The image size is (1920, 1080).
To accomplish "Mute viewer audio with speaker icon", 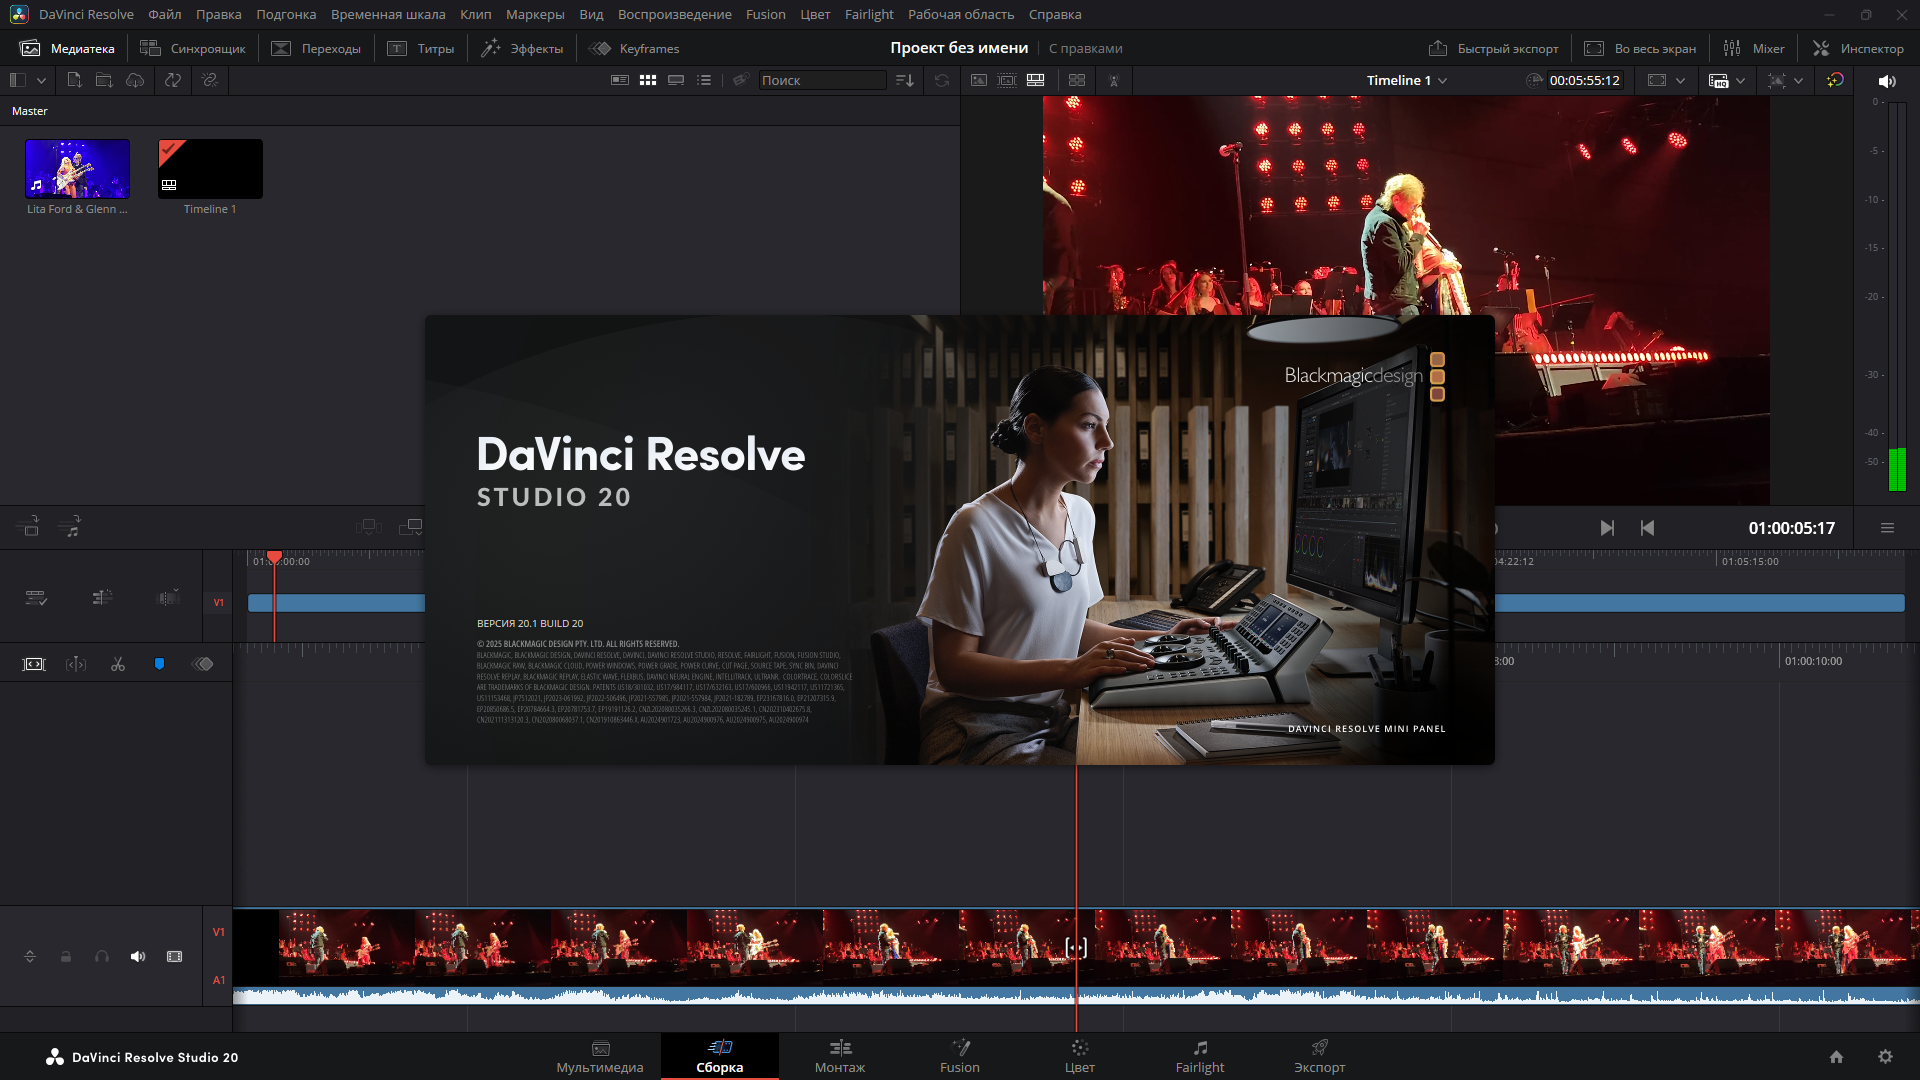I will tap(1887, 81).
